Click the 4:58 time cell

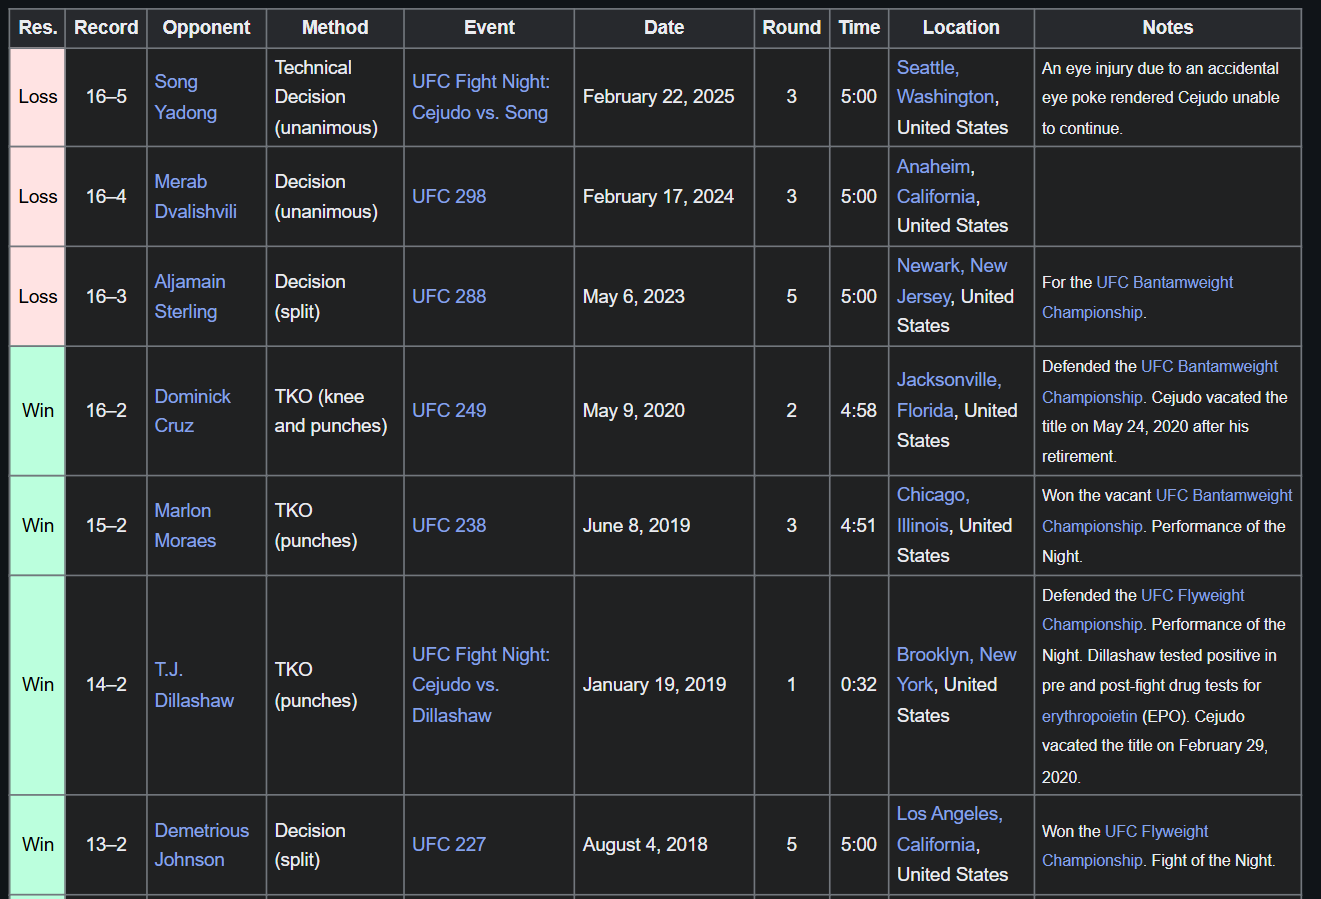pos(859,410)
